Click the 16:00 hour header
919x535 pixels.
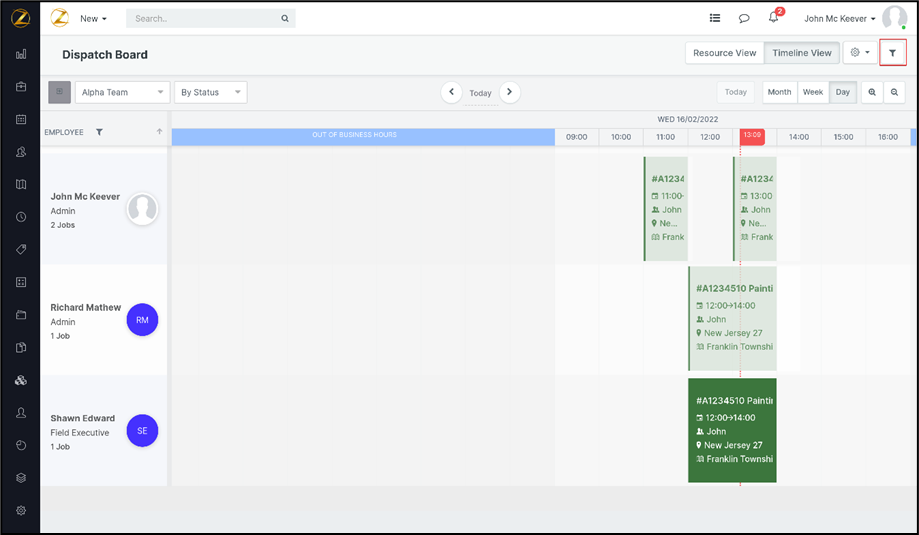pos(888,137)
